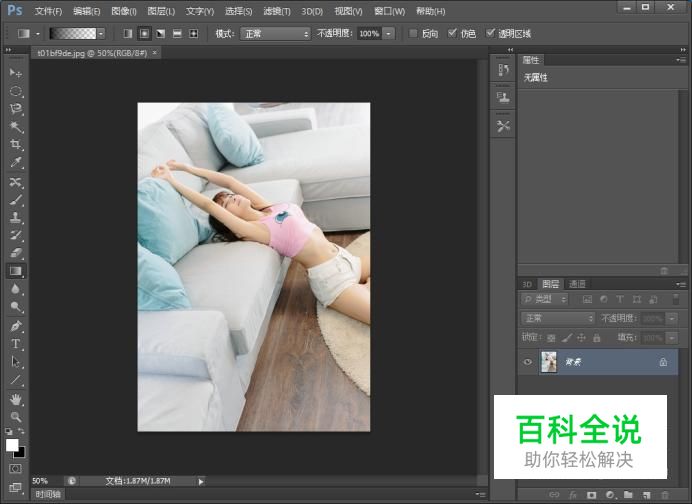Open the 时间轴 timeline tab
This screenshot has height=504, width=692.
coord(48,494)
